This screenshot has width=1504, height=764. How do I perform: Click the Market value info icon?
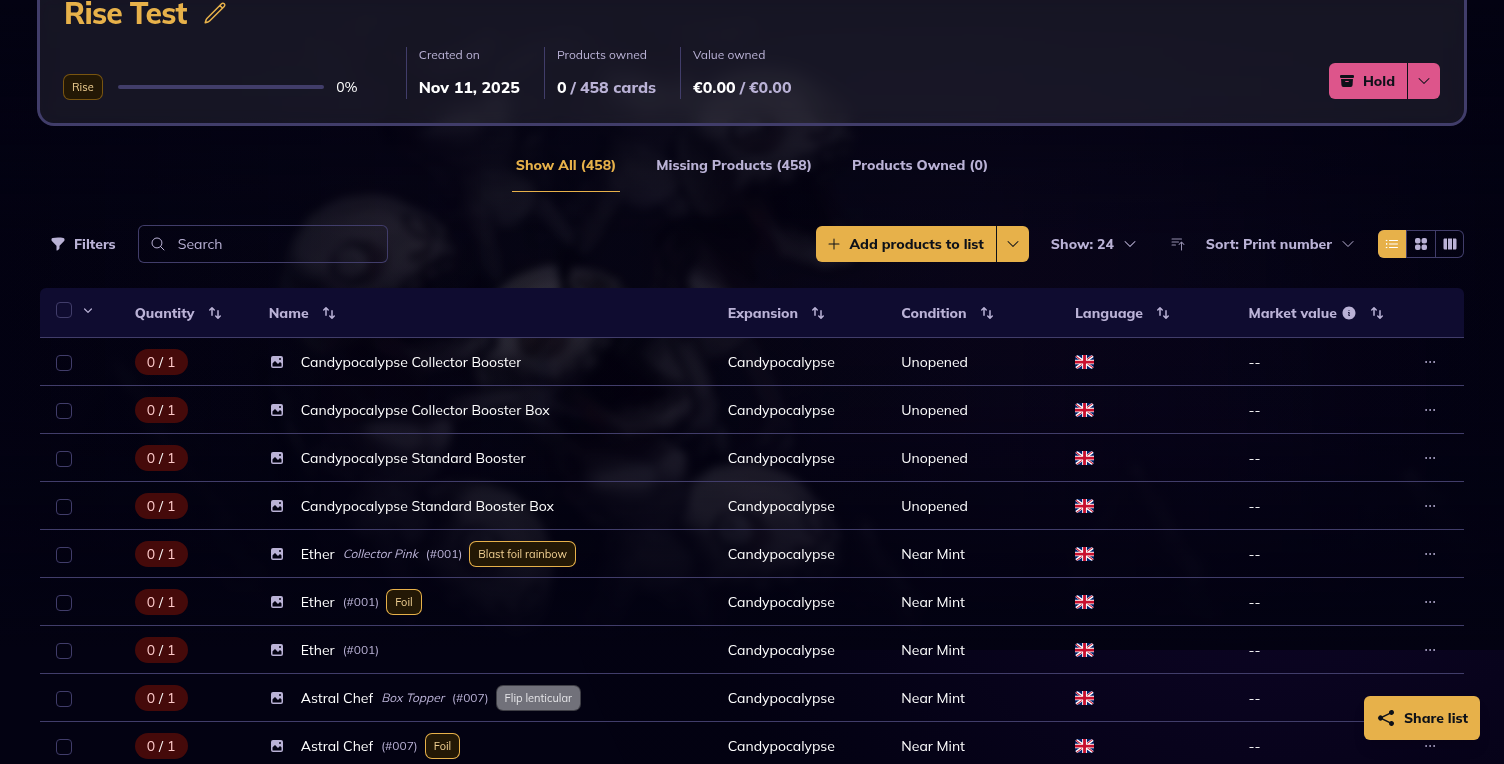point(1349,313)
